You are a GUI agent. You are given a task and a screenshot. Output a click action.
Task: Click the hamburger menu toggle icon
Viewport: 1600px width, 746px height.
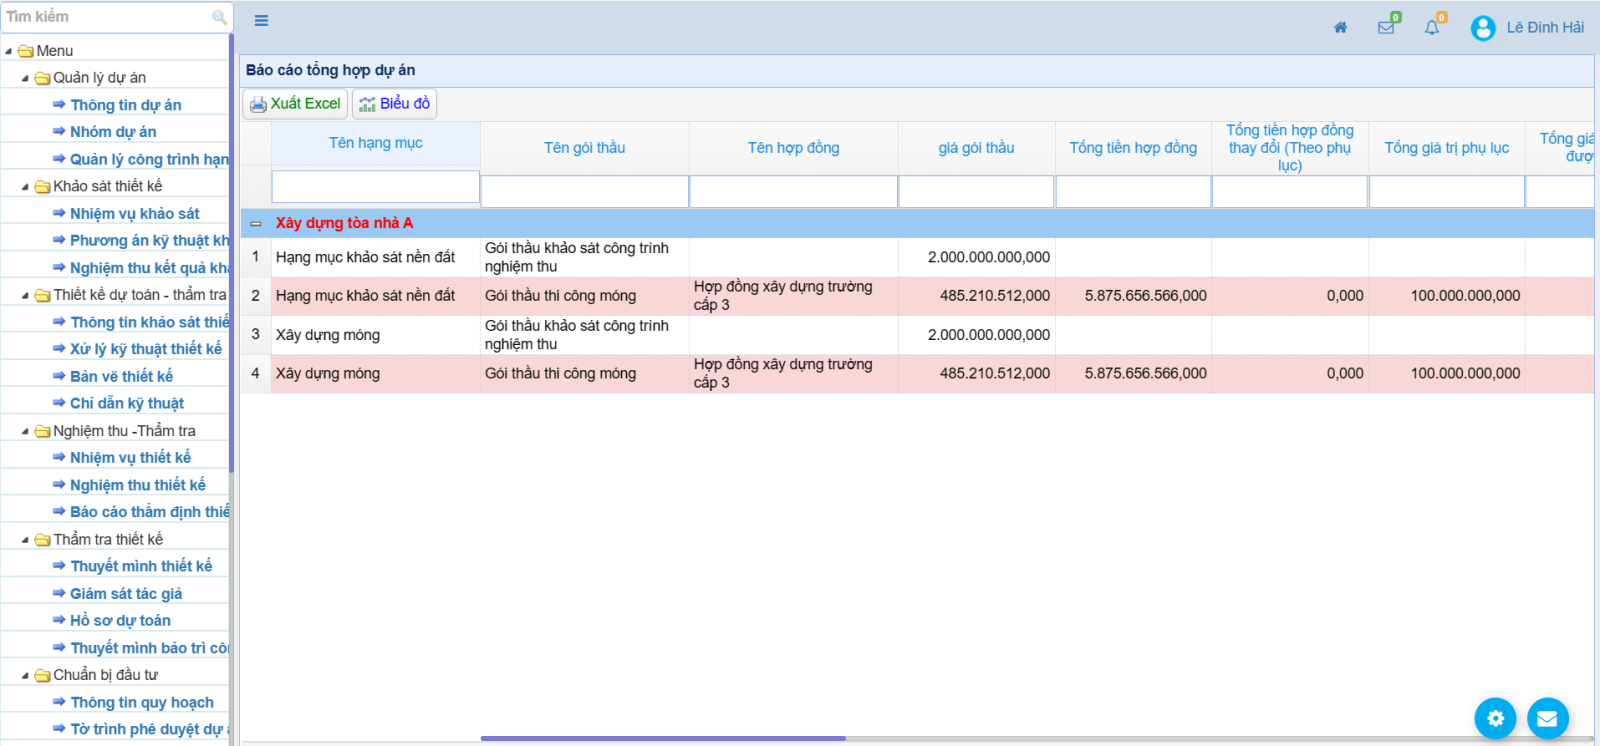[261, 21]
